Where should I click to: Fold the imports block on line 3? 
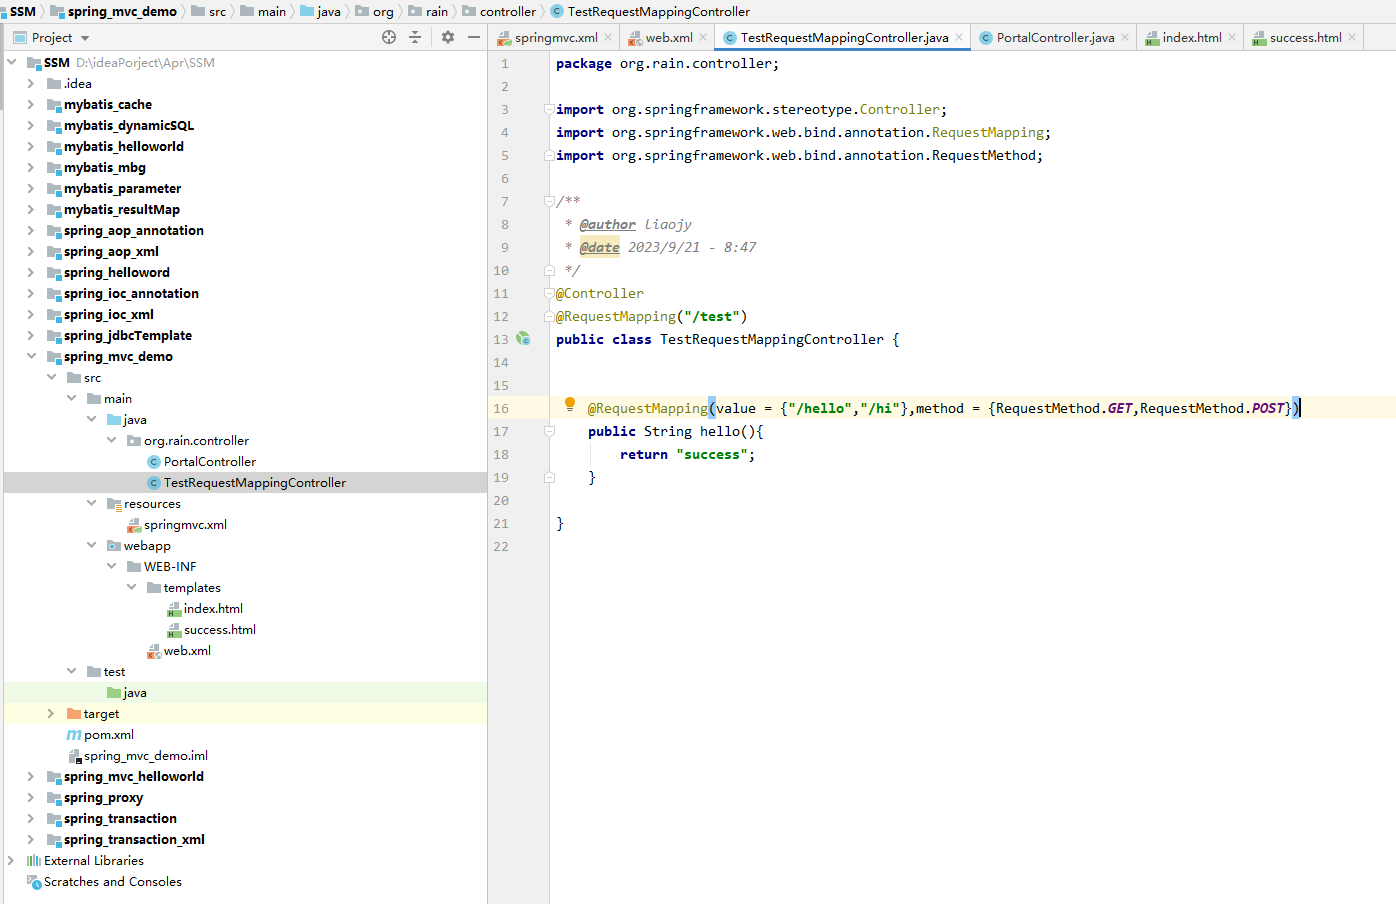pyautogui.click(x=549, y=109)
